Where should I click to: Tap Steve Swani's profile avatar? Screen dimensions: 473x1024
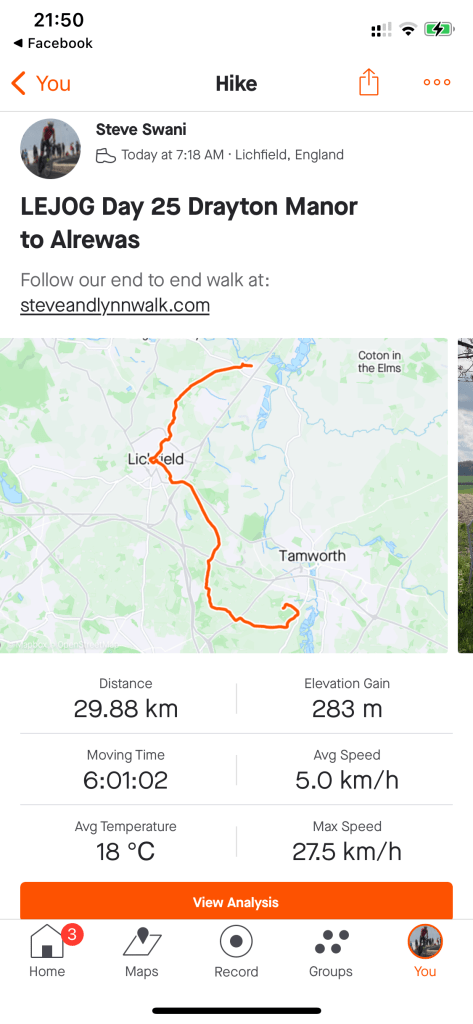[51, 149]
